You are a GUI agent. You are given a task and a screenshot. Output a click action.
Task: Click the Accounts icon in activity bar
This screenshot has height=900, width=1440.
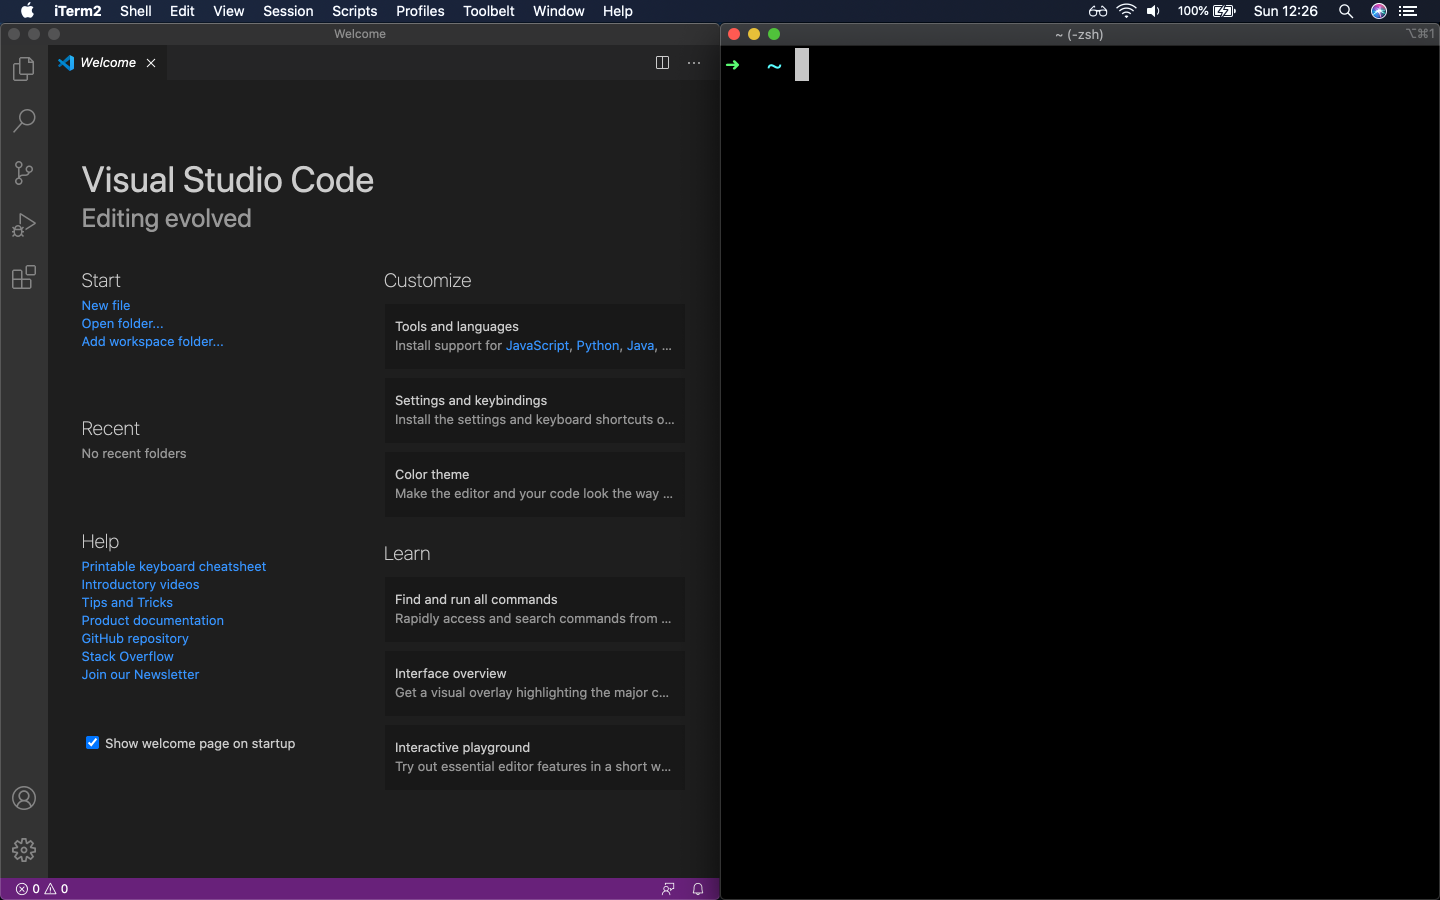click(24, 798)
